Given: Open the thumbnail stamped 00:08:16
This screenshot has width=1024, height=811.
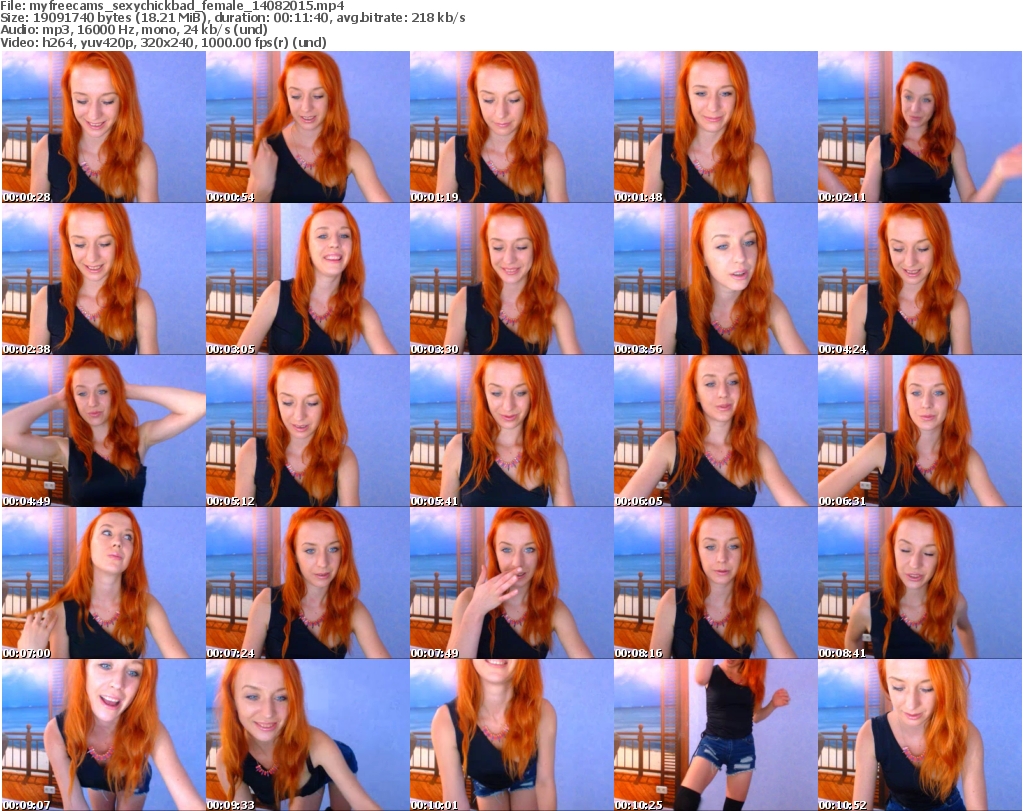Looking at the screenshot, I should tap(715, 583).
